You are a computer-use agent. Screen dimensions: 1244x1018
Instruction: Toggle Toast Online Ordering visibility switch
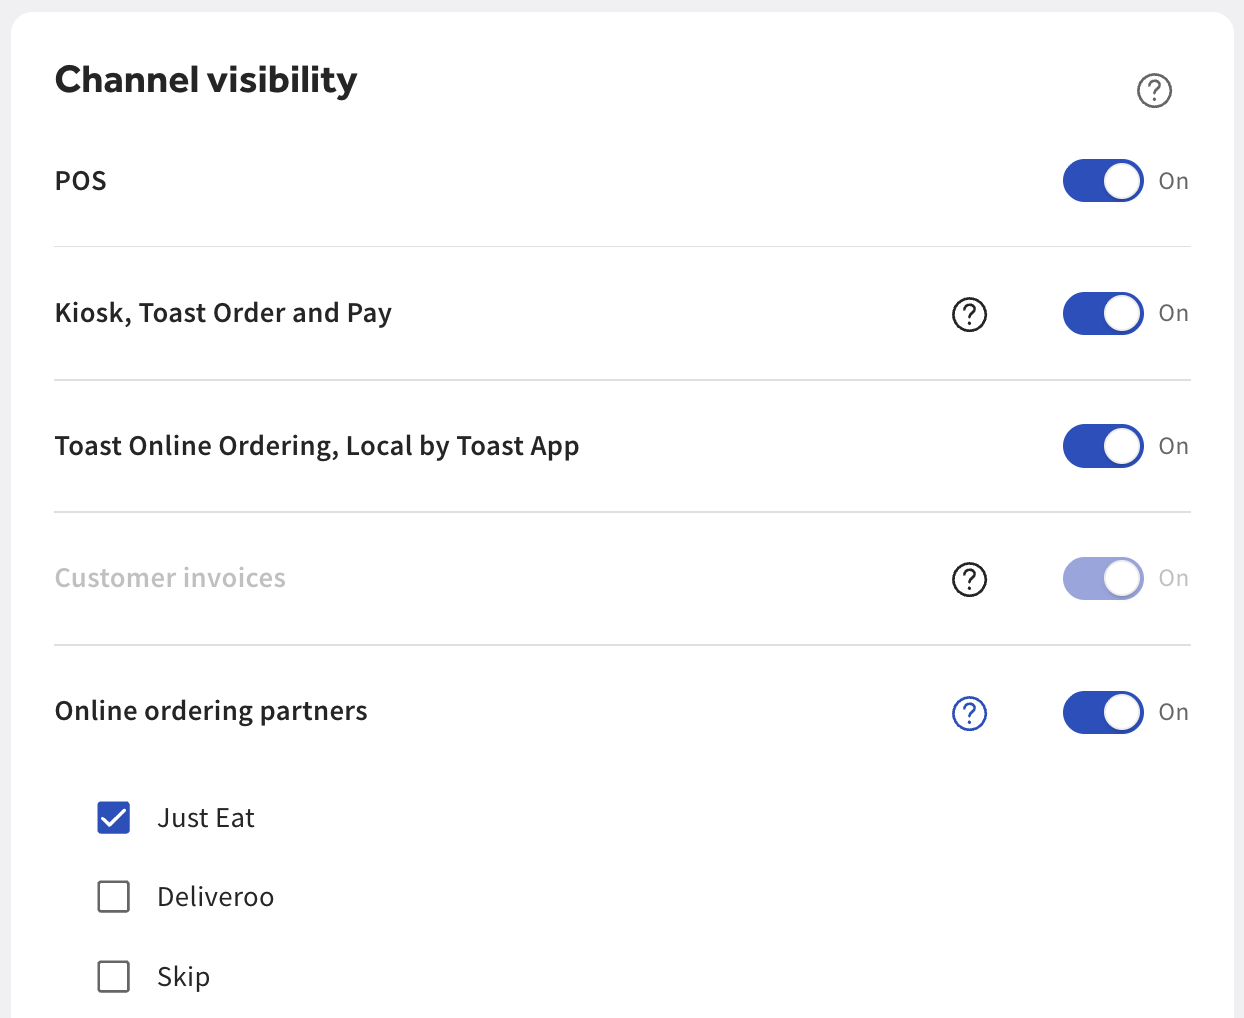1102,446
